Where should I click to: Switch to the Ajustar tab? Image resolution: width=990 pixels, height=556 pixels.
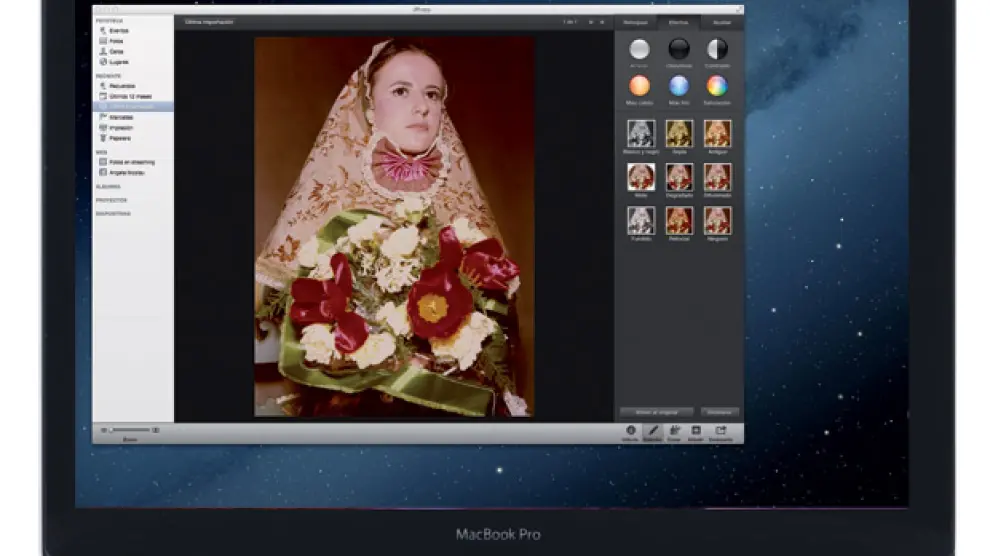(722, 21)
